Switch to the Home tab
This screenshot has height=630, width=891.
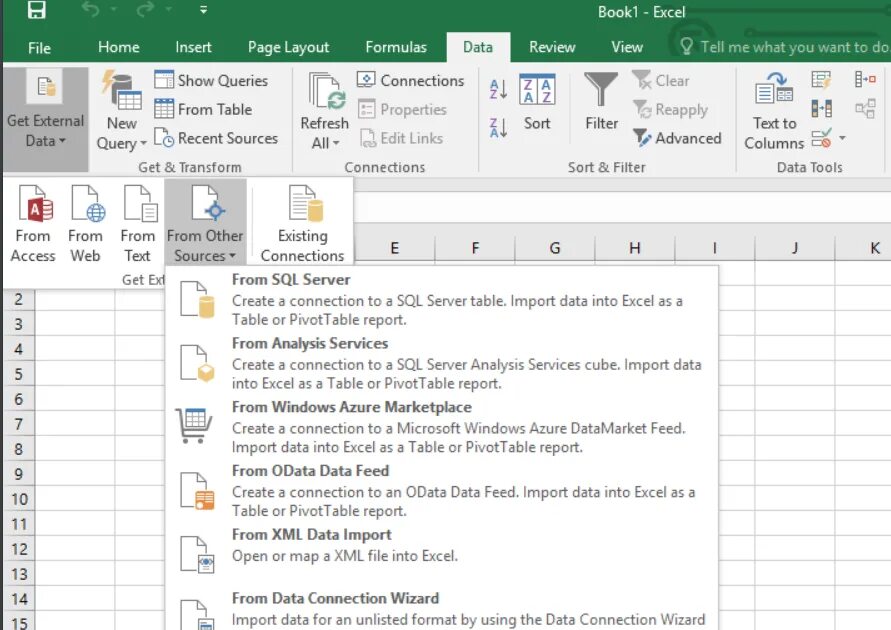(x=119, y=47)
